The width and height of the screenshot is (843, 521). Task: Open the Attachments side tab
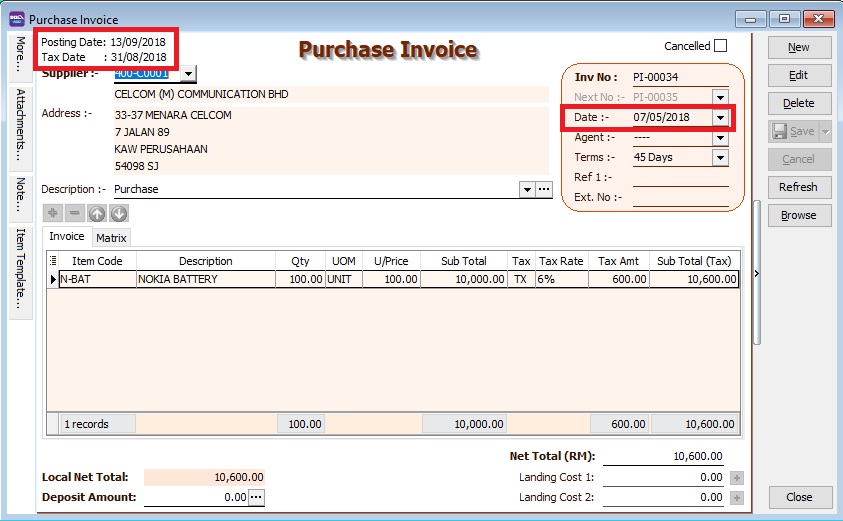point(21,126)
